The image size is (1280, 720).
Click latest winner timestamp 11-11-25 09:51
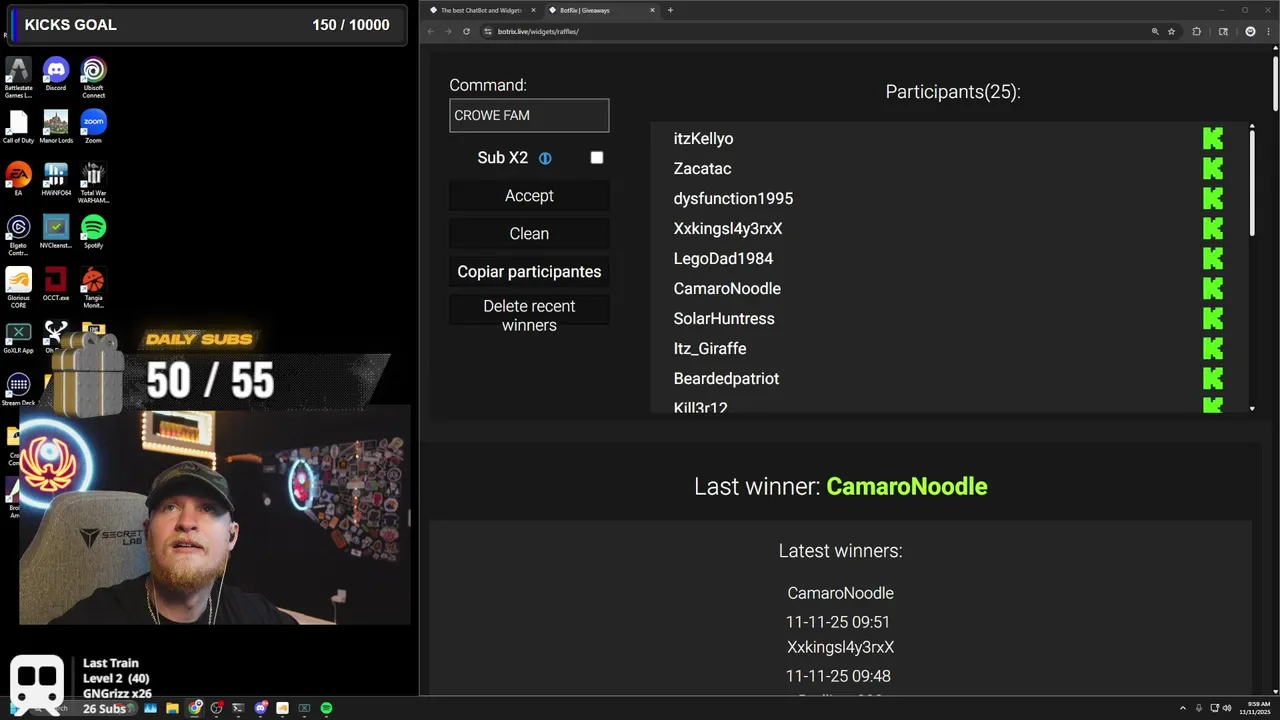pos(838,622)
